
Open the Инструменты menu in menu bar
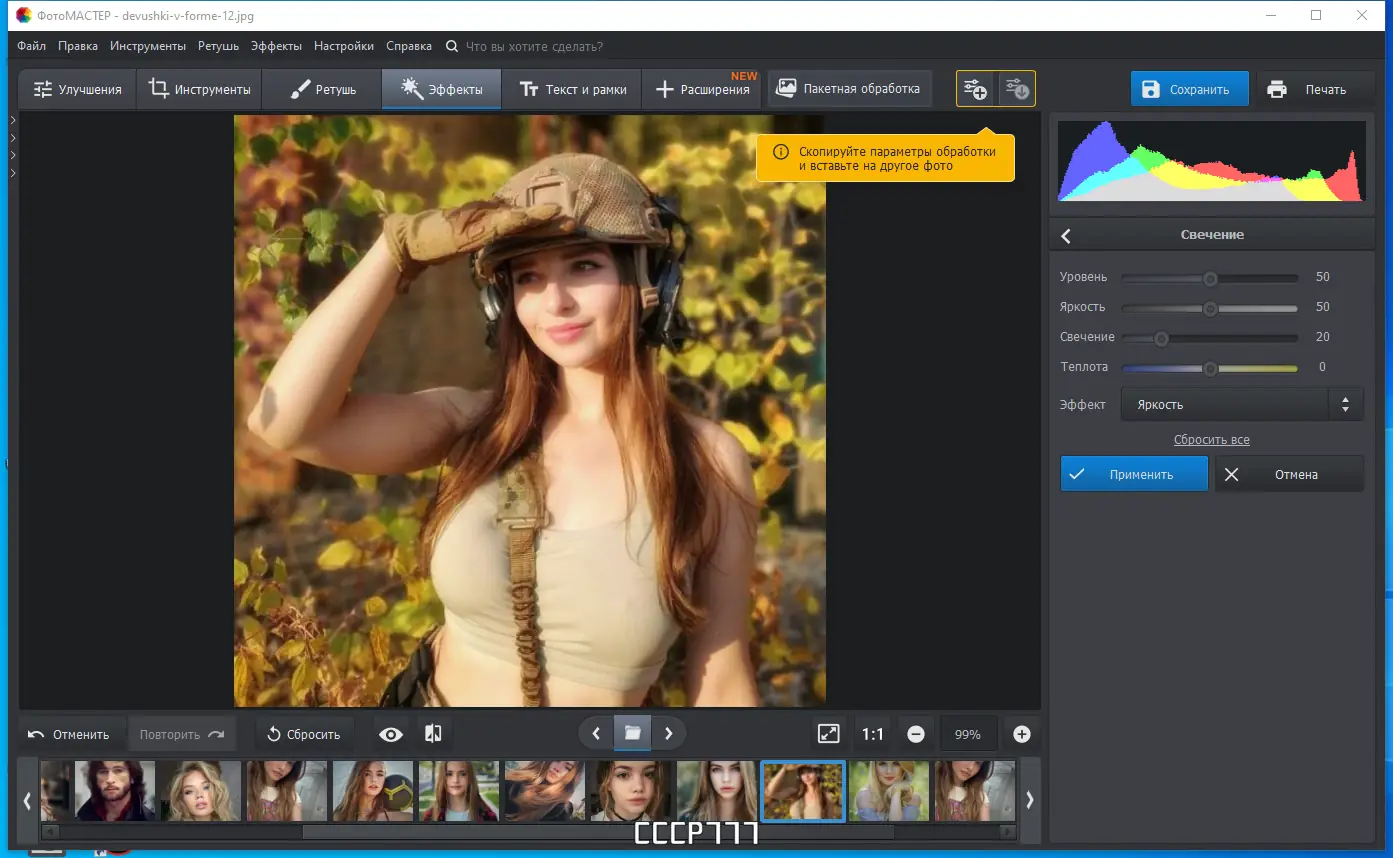click(x=148, y=46)
